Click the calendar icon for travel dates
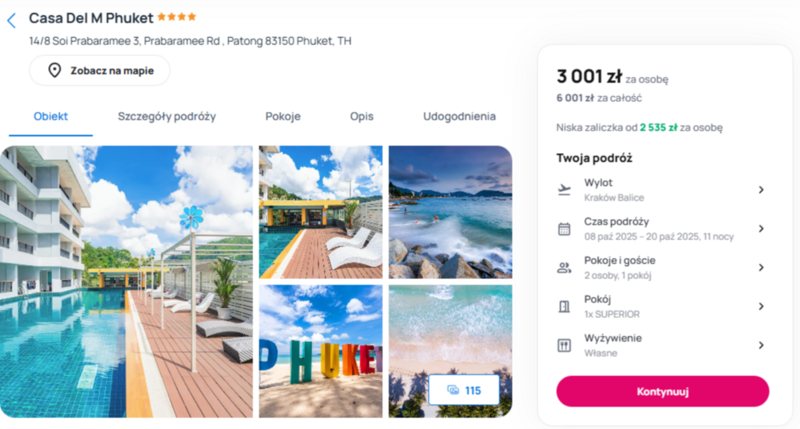The height and width of the screenshot is (429, 800). 564,229
